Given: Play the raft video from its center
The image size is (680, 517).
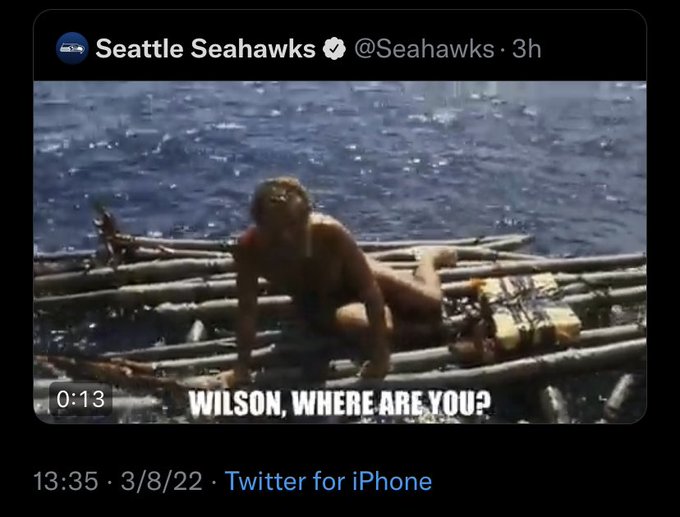Looking at the screenshot, I should point(340,252).
